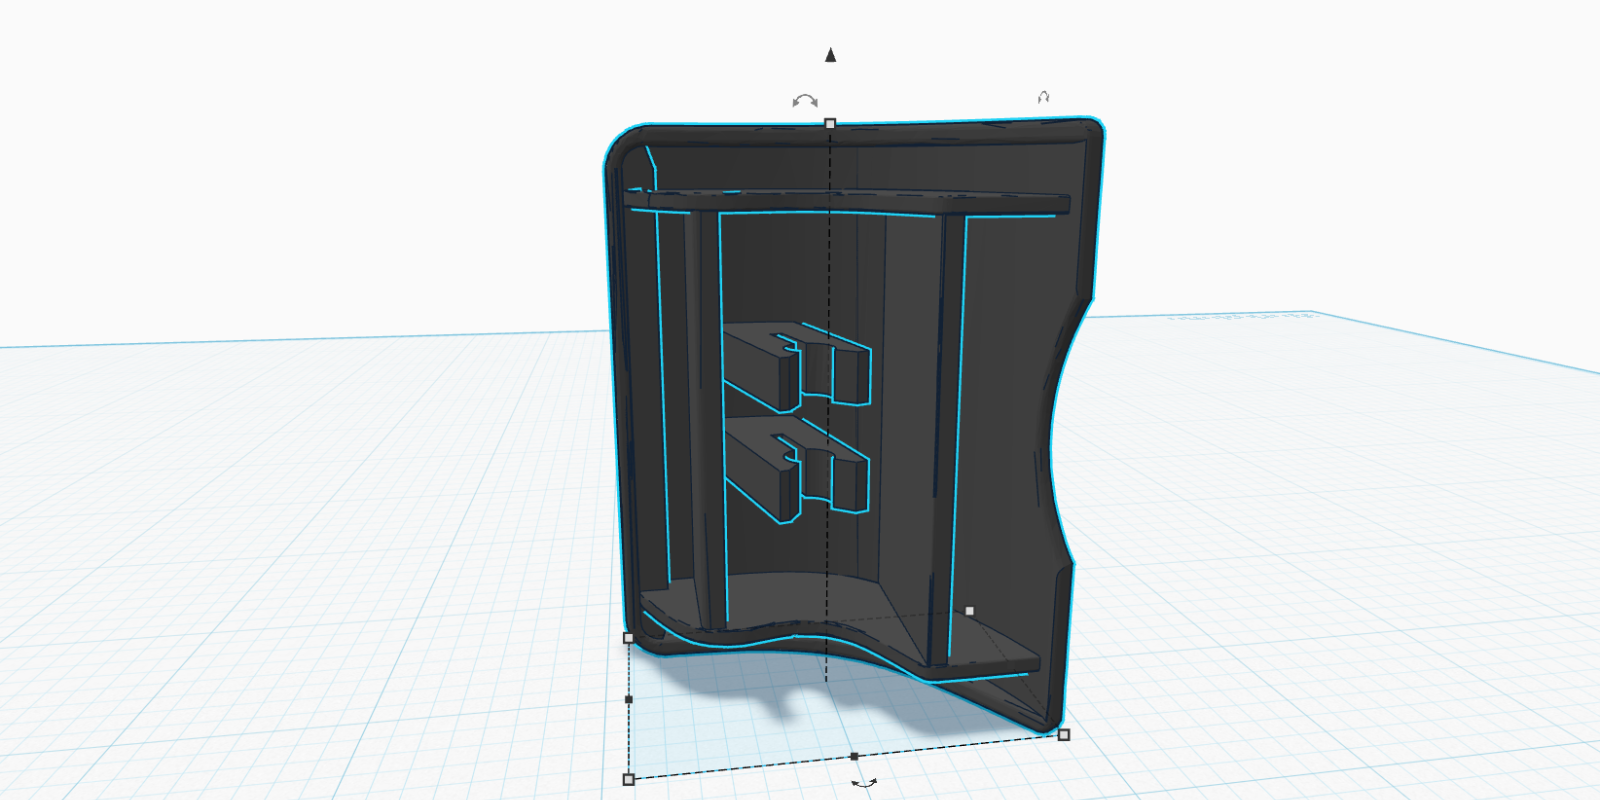Click the black midpoint handle on the front dashed edge
This screenshot has width=1600, height=800.
[854, 756]
